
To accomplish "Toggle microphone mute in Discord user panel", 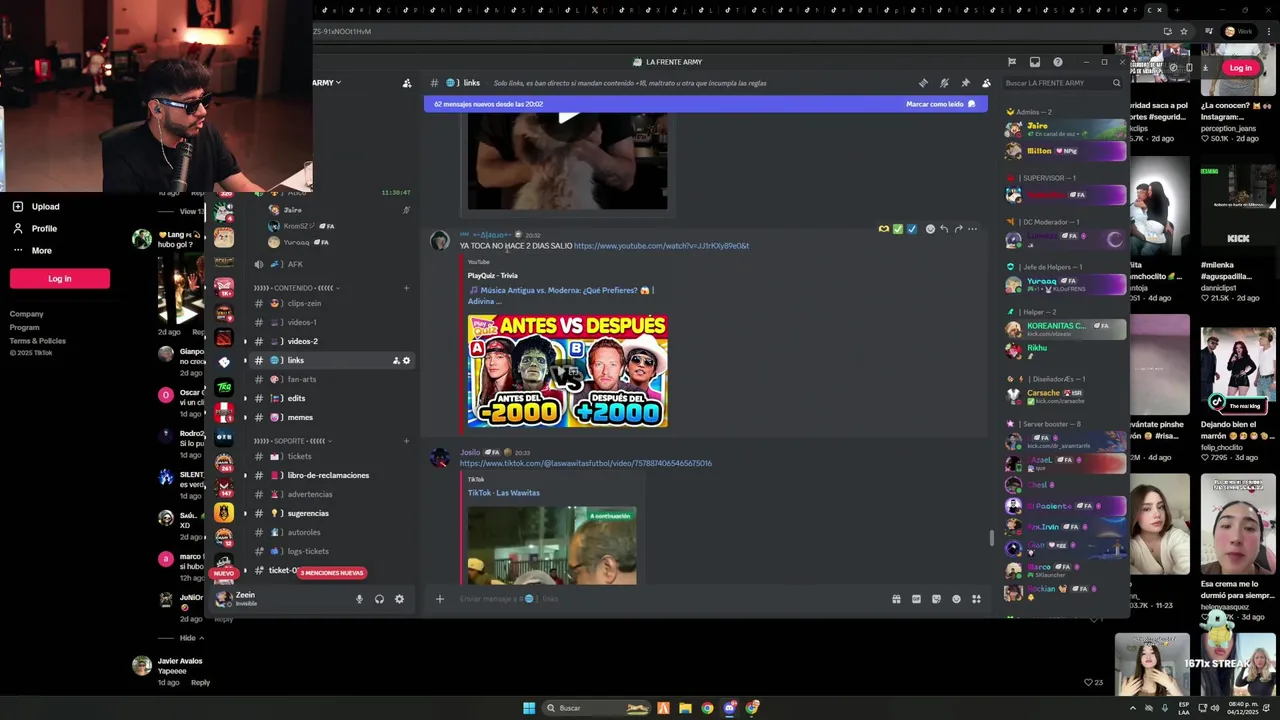I will [359, 599].
